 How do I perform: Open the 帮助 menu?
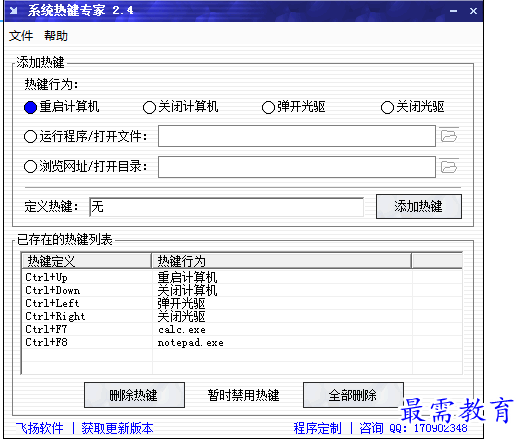coord(56,36)
